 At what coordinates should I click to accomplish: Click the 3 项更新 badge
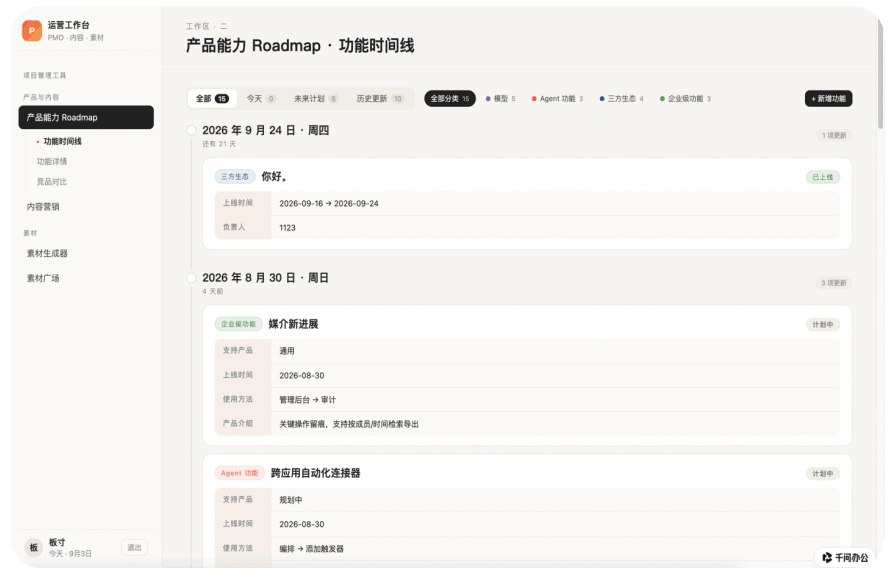point(834,283)
